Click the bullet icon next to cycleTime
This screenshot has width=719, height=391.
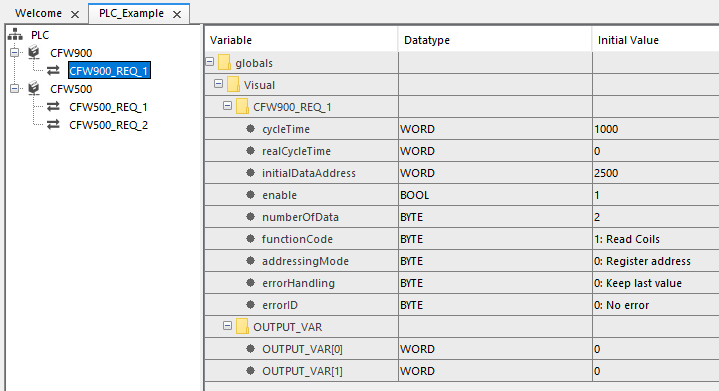250,129
